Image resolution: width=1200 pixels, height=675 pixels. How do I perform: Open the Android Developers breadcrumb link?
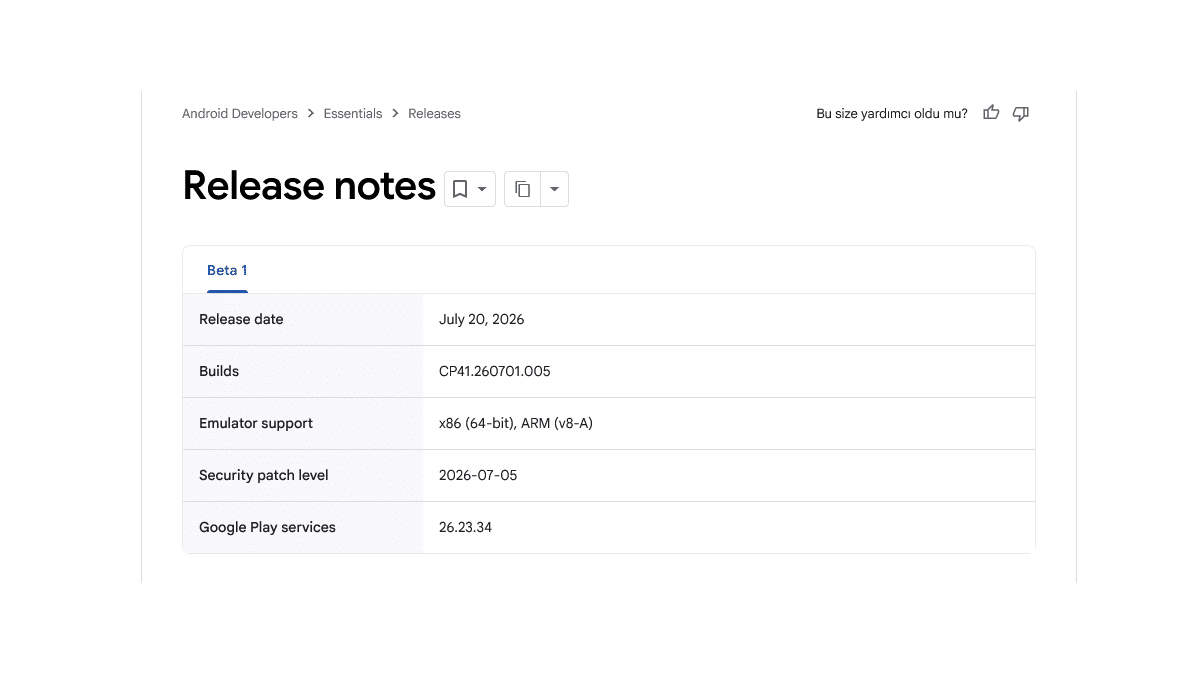[x=240, y=114]
